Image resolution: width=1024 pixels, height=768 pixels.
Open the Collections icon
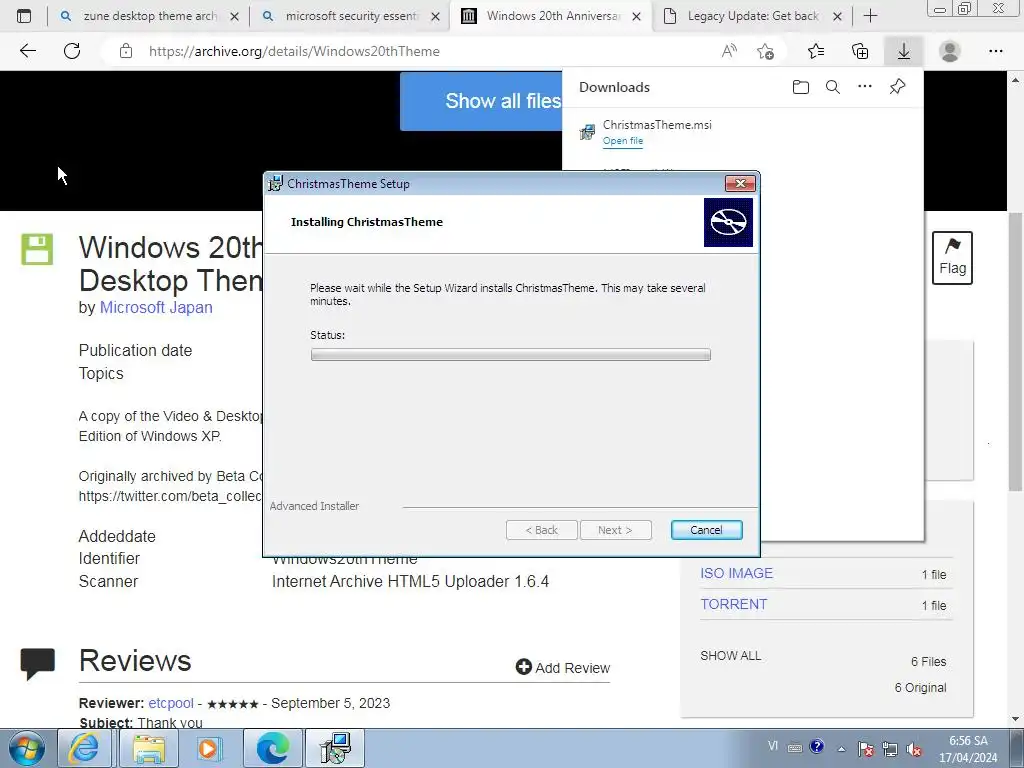click(x=860, y=51)
